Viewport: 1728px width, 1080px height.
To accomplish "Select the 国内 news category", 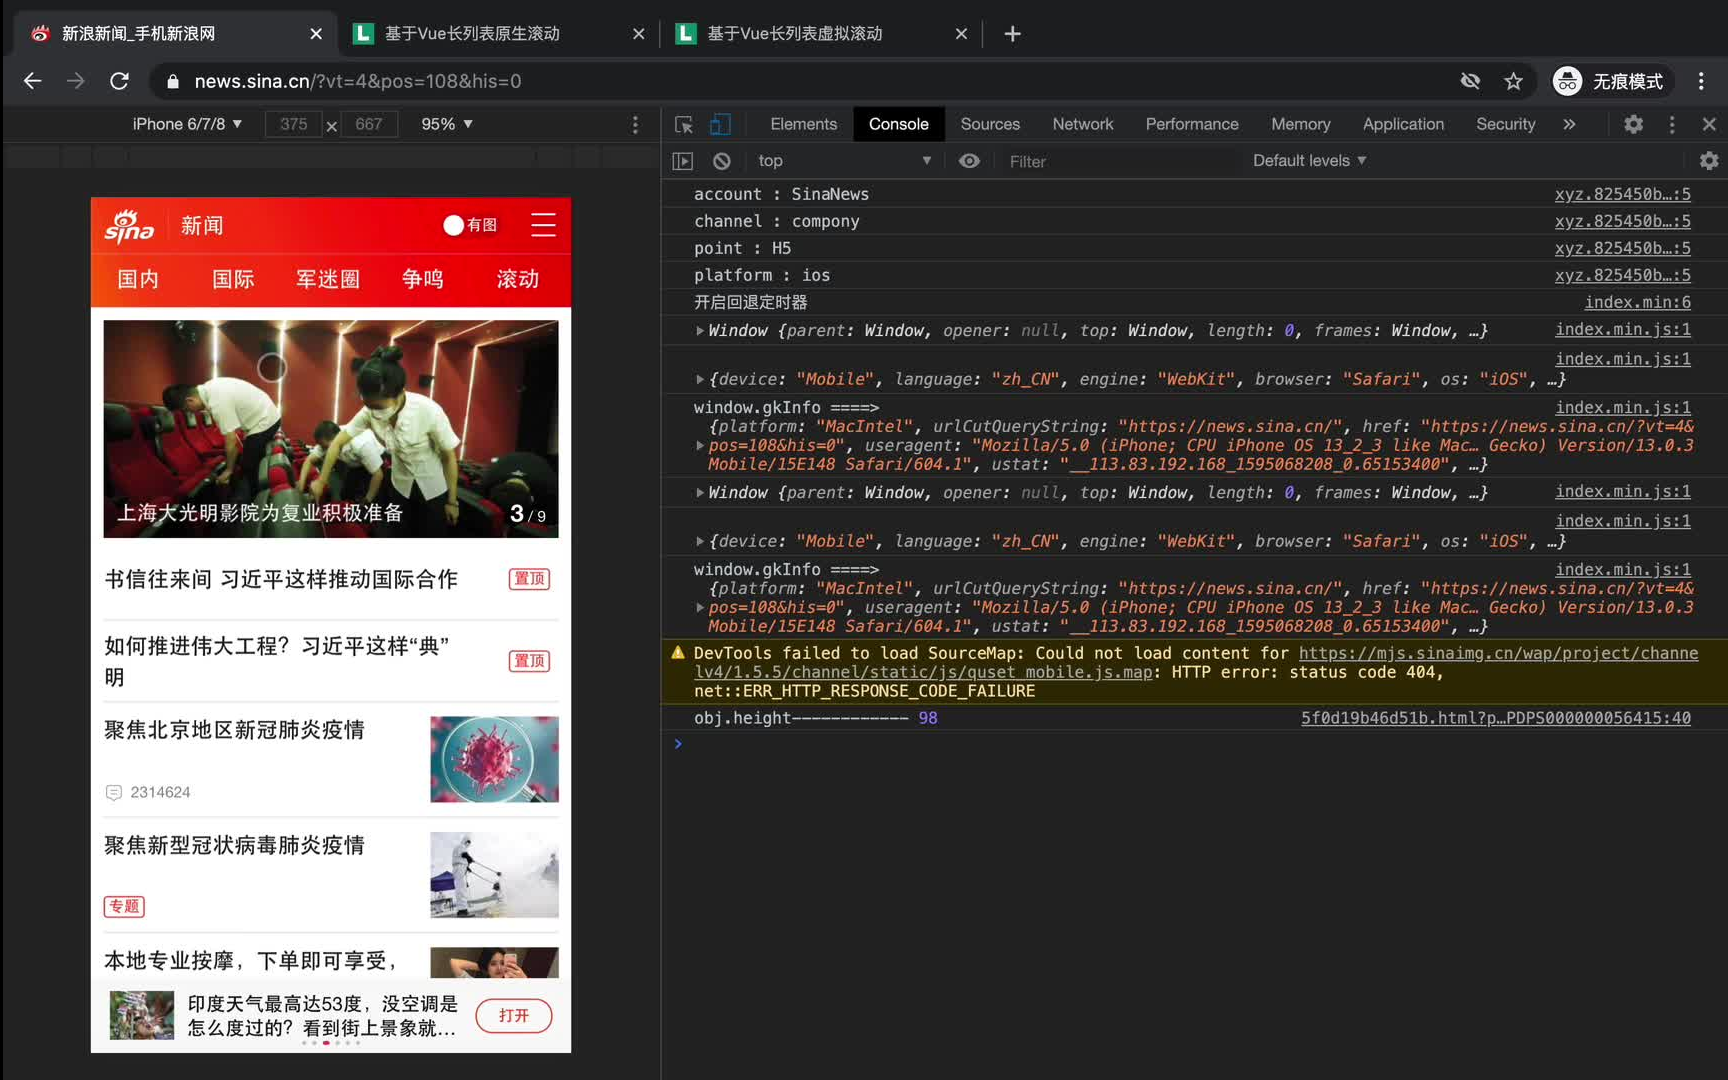I will [x=138, y=279].
